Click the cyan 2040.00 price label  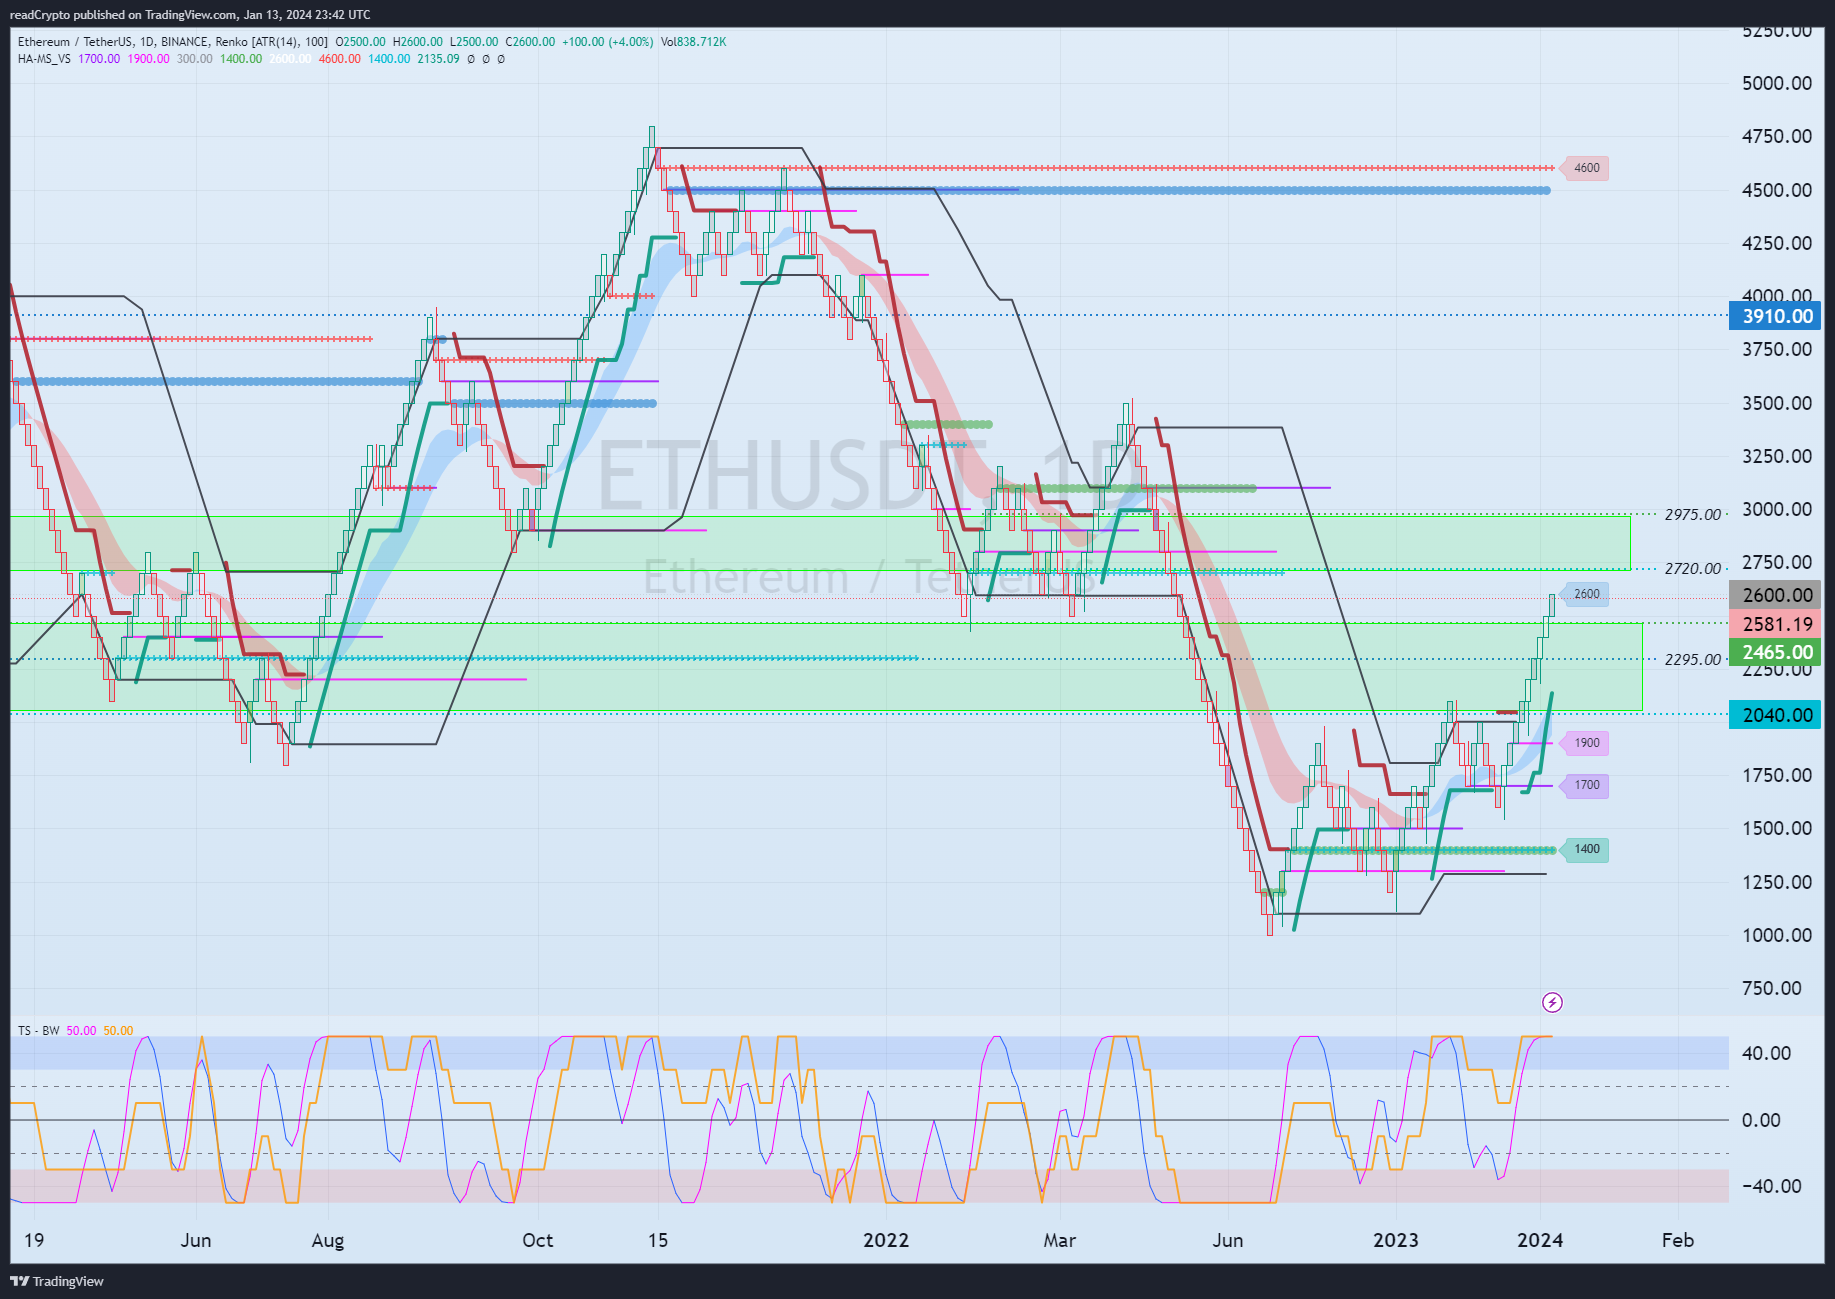(x=1775, y=715)
